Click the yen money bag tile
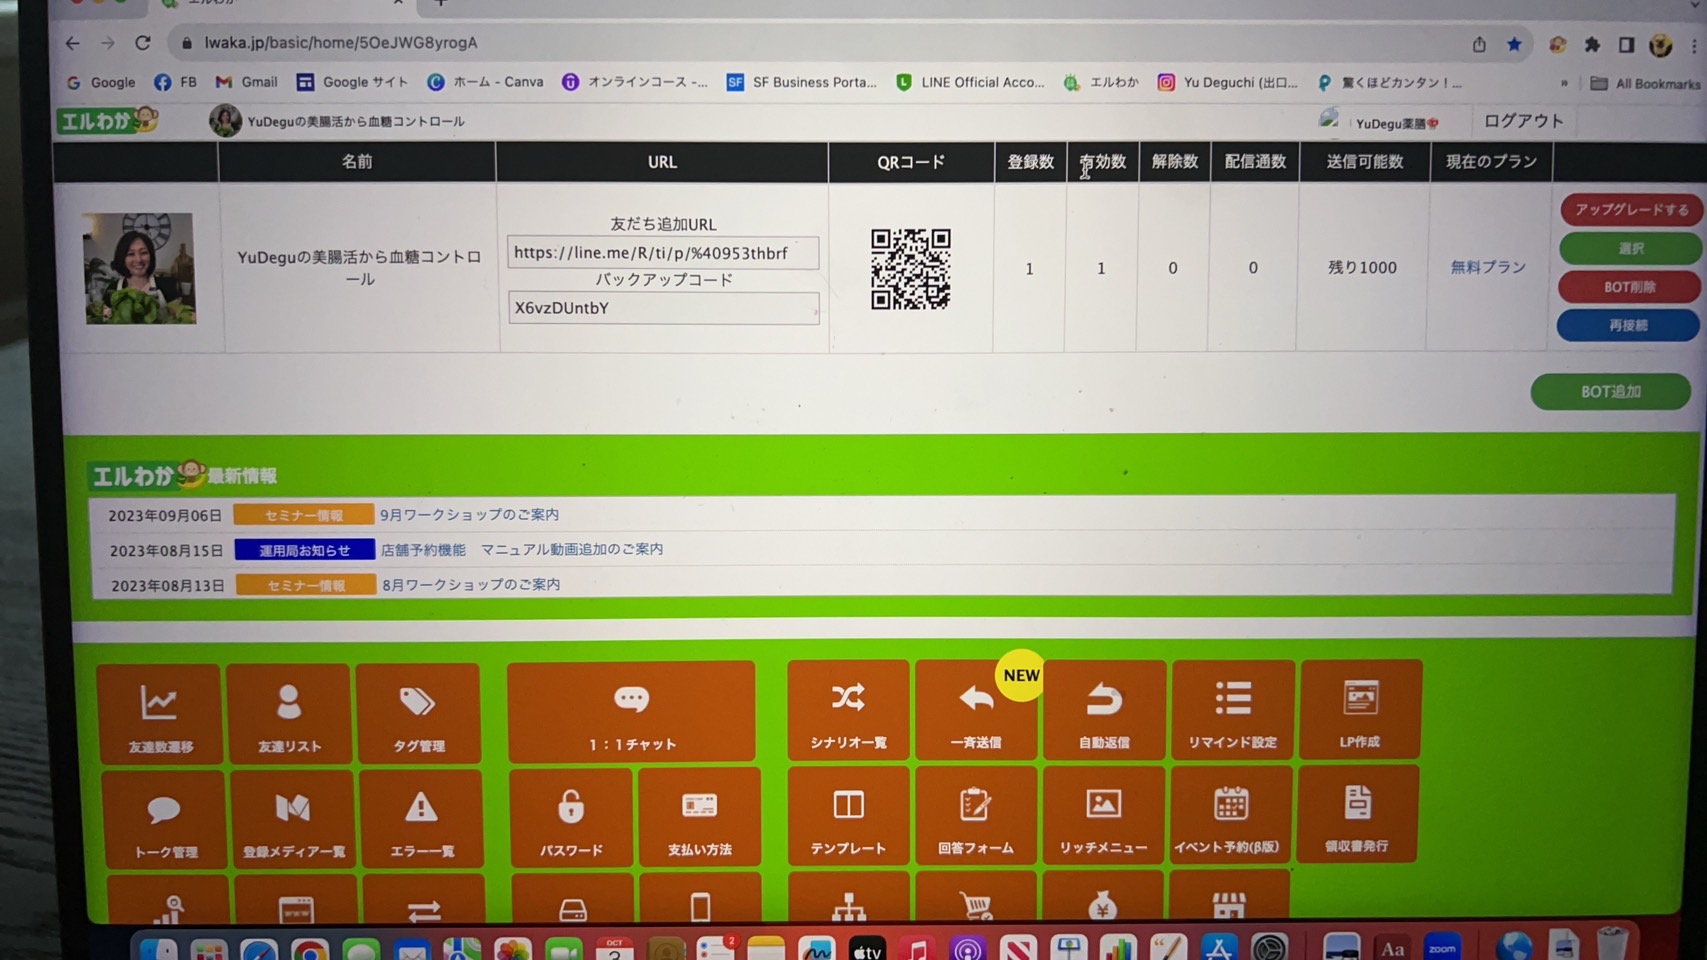 pyautogui.click(x=1103, y=898)
